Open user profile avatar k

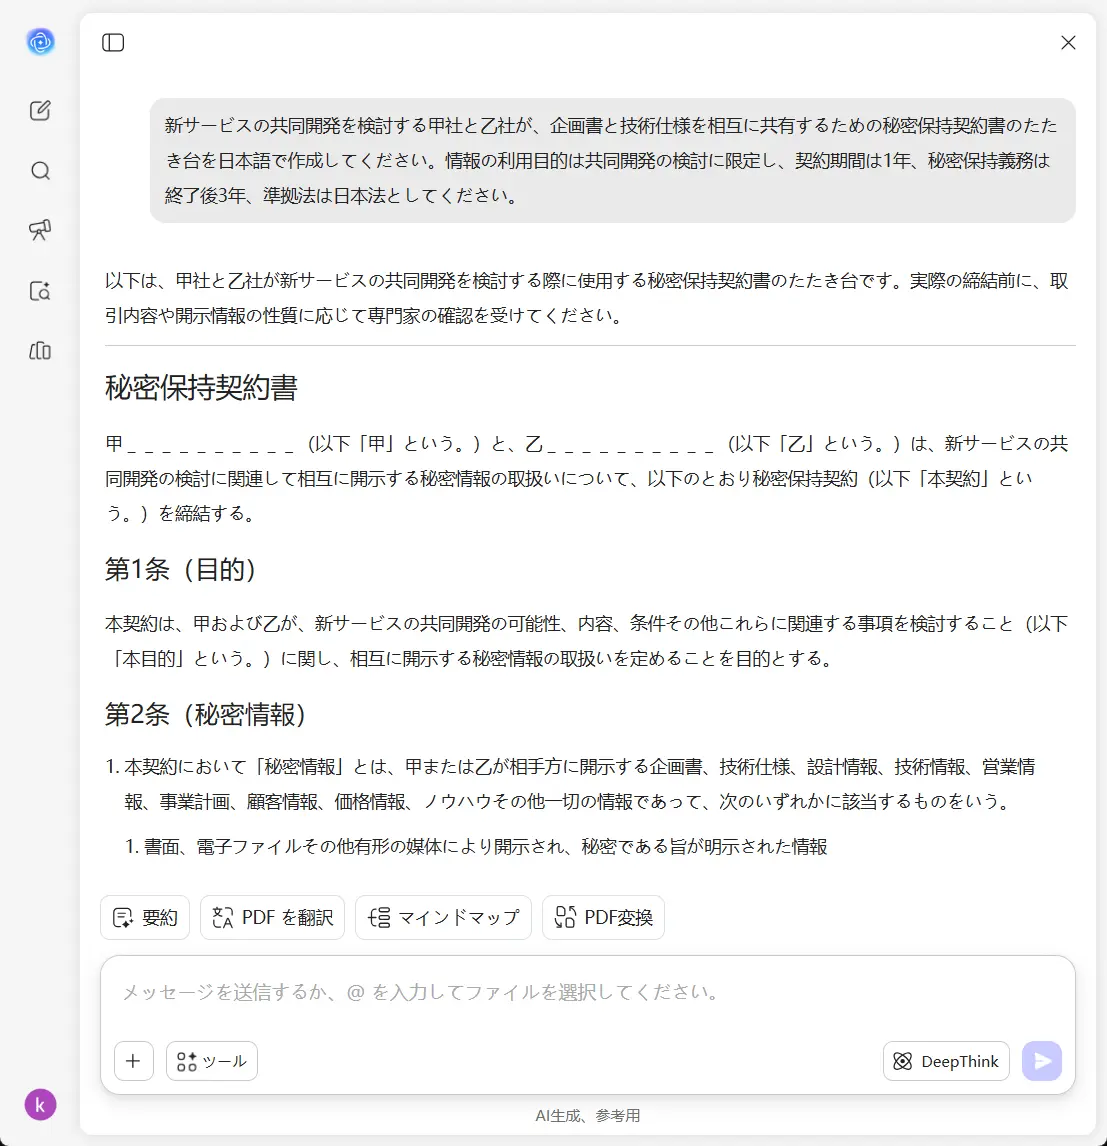40,1104
